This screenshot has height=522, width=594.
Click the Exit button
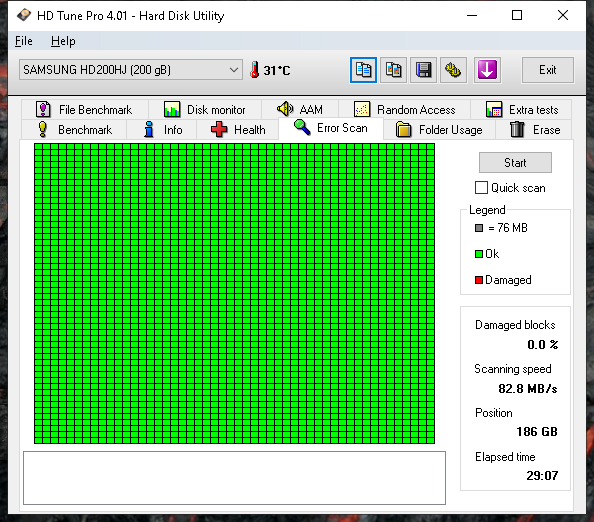(x=548, y=70)
